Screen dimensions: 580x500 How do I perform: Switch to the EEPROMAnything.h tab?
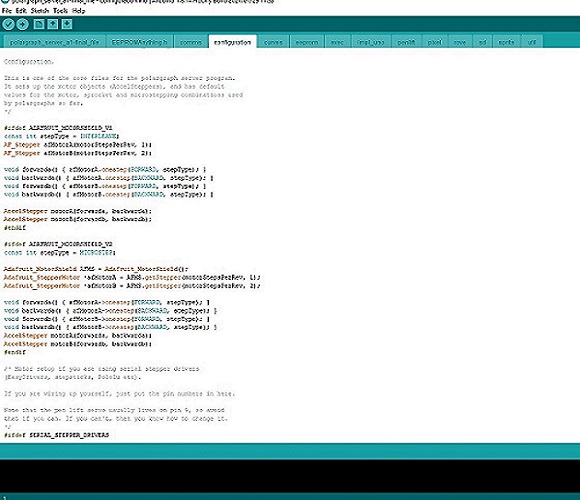139,42
